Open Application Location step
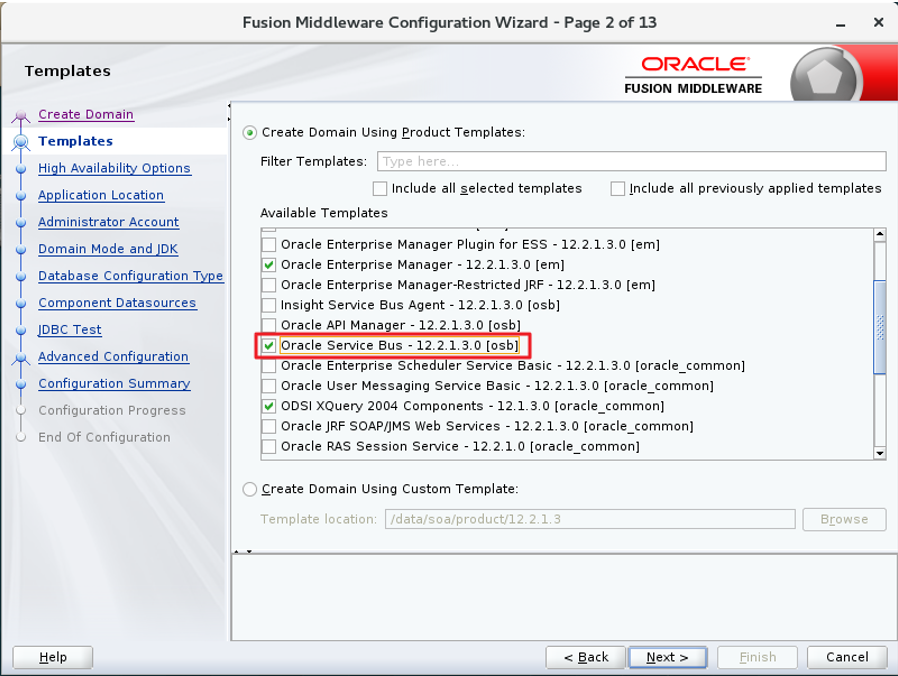This screenshot has width=898, height=676. (101, 195)
